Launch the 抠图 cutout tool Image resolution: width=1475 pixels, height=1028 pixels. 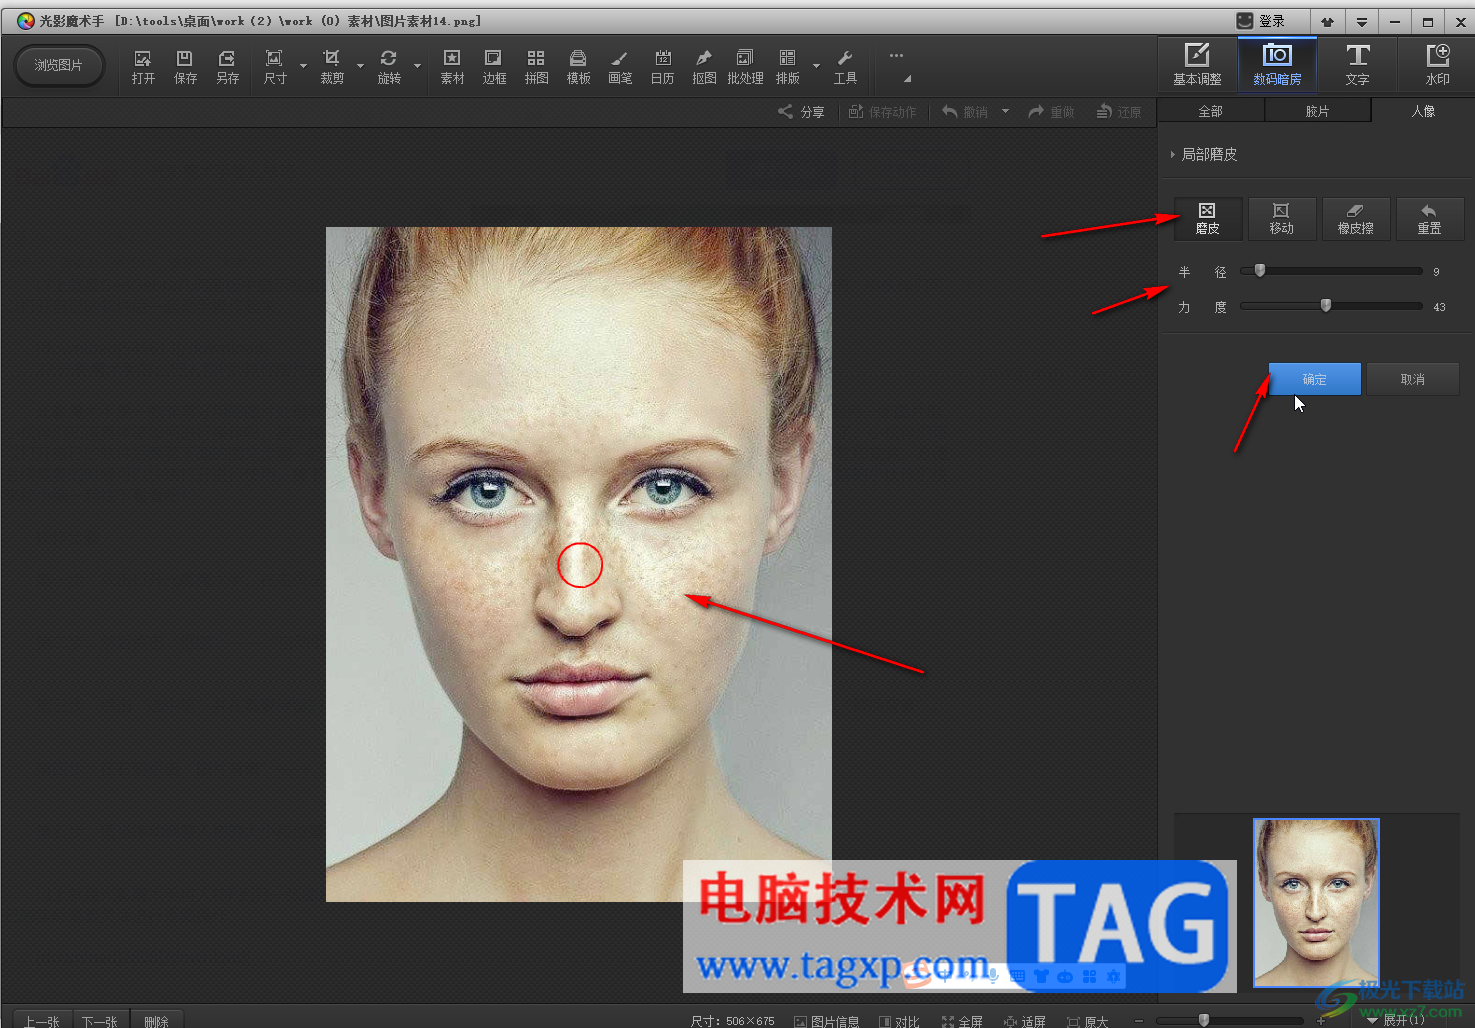(x=704, y=66)
